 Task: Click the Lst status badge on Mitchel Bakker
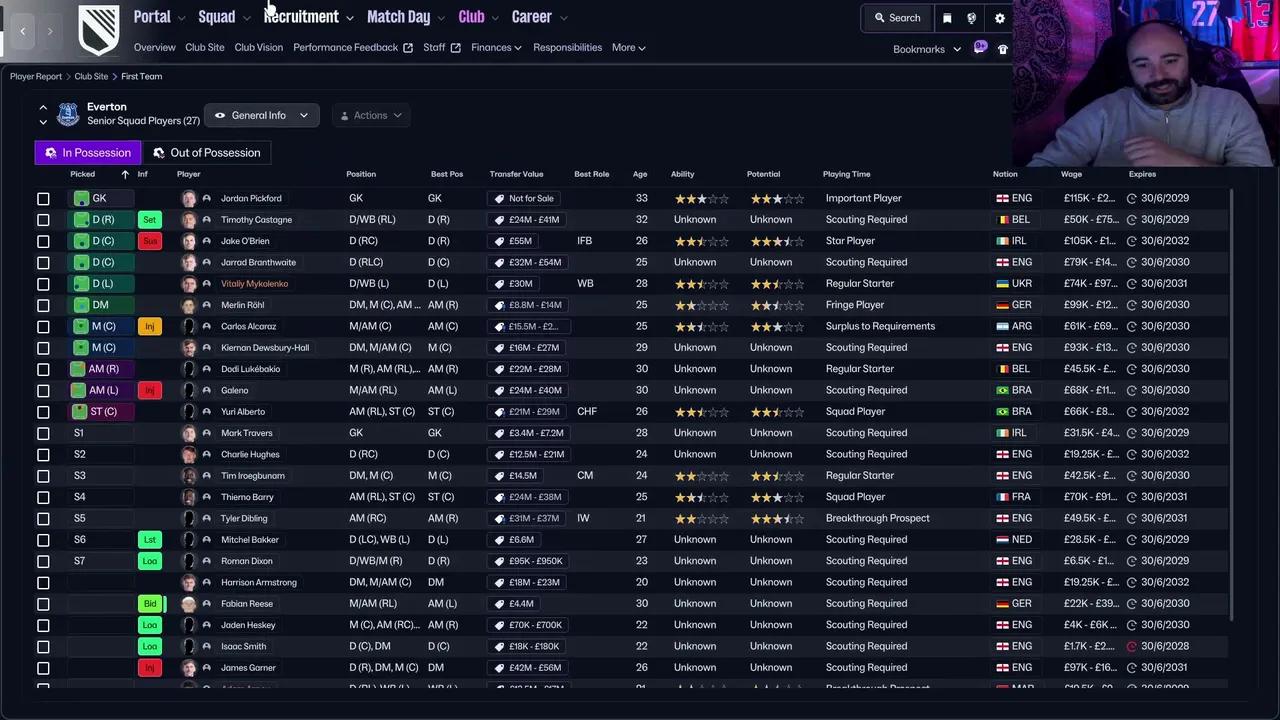coord(150,540)
